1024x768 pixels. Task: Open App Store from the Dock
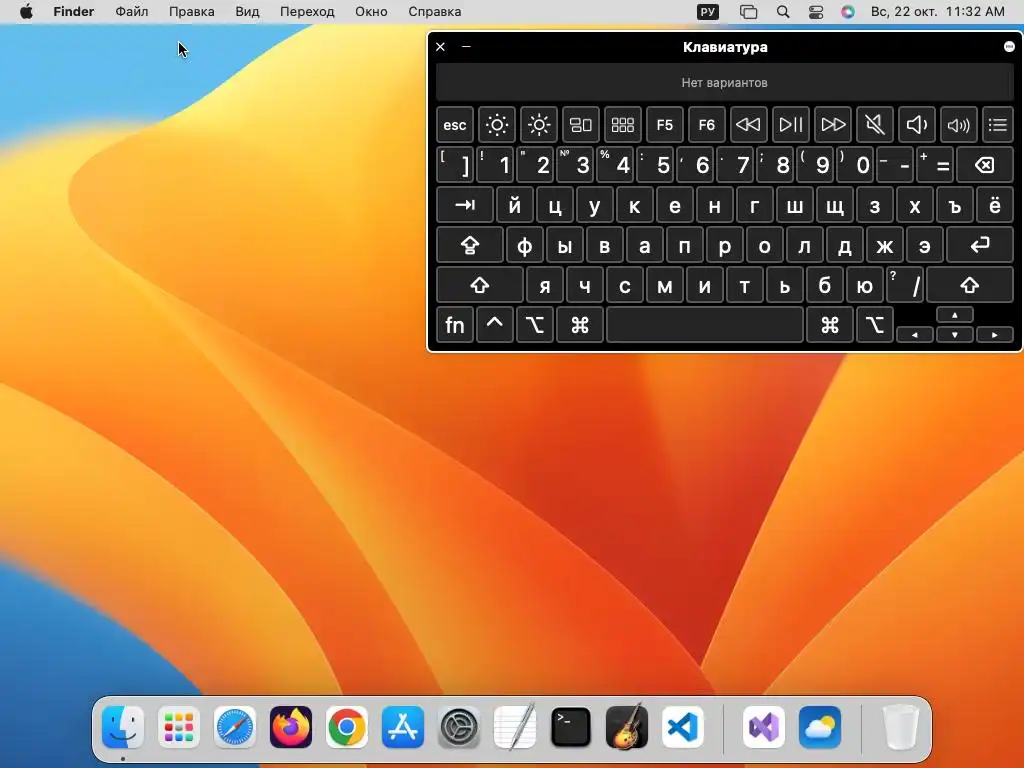click(402, 727)
